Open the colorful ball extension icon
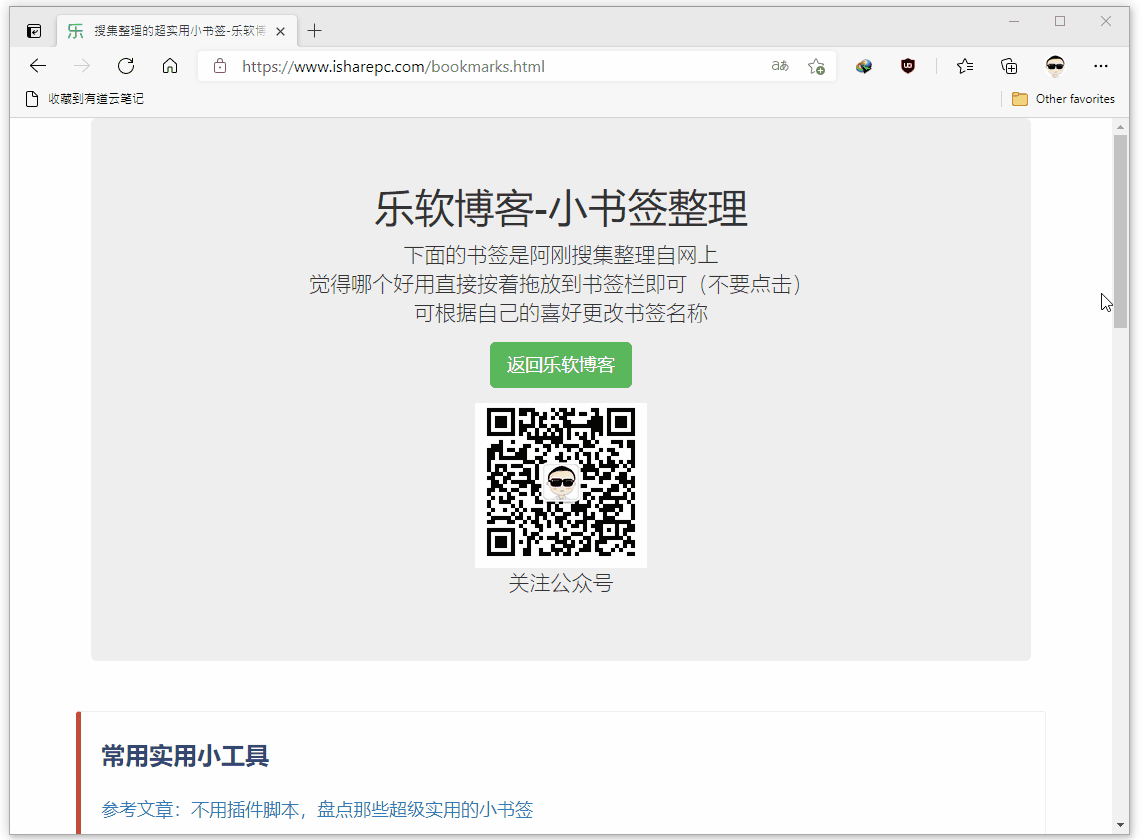The image size is (1141, 840). [x=864, y=66]
